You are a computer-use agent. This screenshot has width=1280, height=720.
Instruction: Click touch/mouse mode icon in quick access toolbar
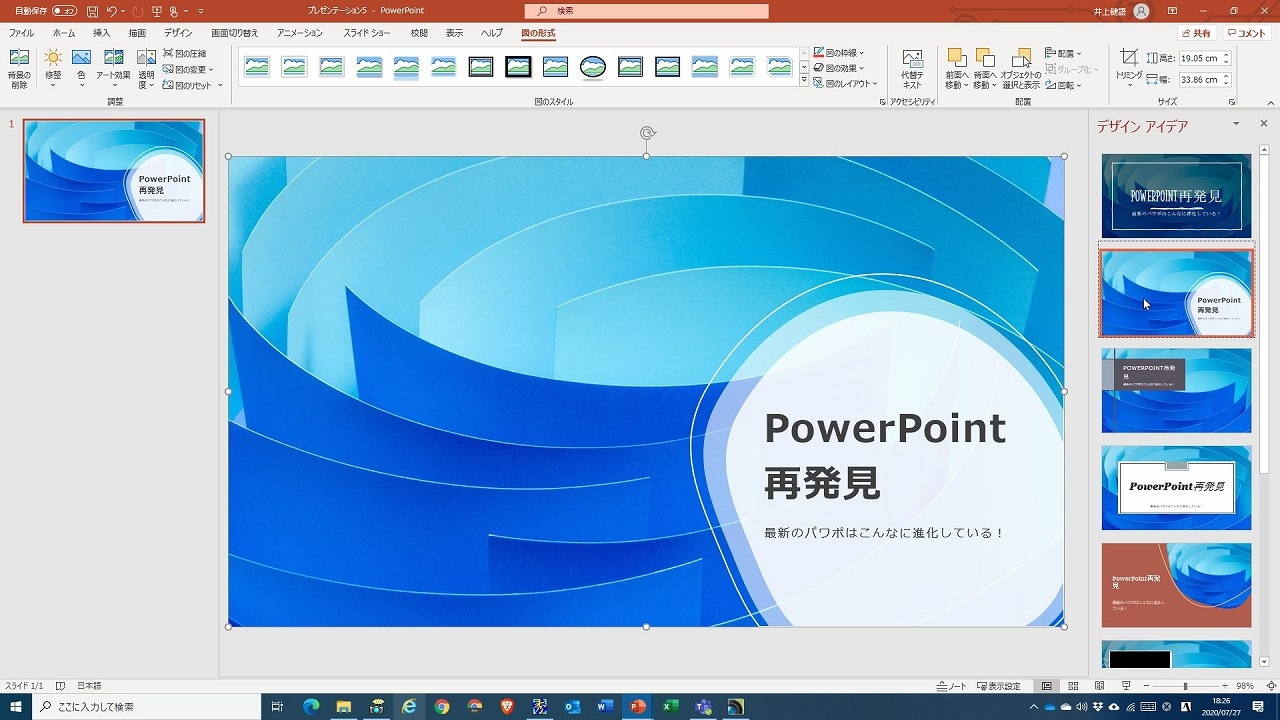[x=175, y=11]
